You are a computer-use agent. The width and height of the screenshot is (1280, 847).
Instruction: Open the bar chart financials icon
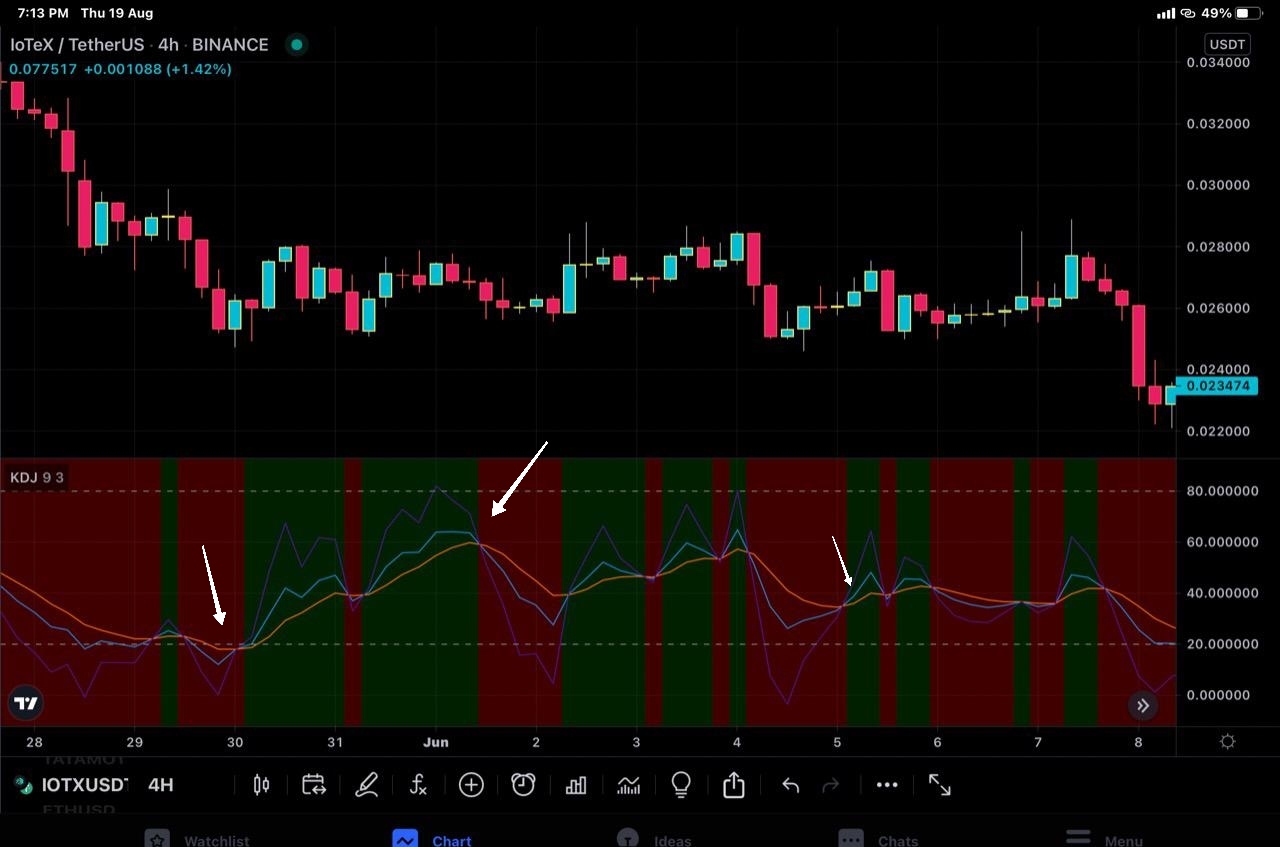click(x=576, y=785)
